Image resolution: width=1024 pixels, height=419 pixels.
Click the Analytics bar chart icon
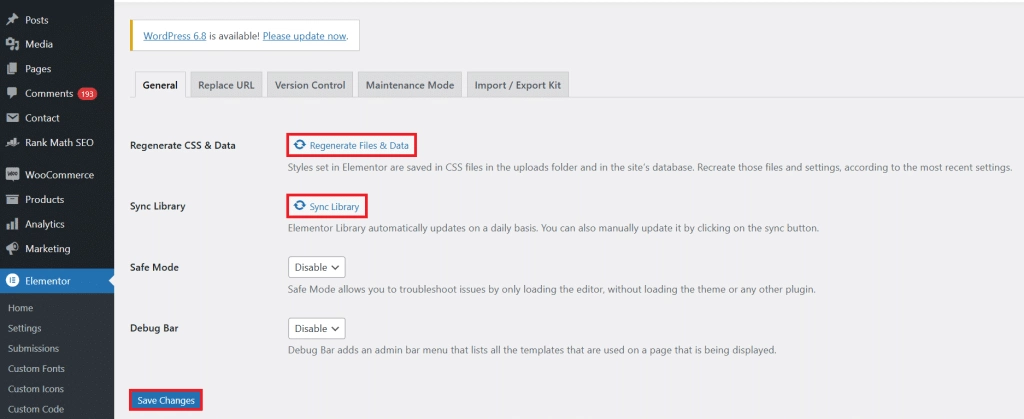pyautogui.click(x=12, y=224)
